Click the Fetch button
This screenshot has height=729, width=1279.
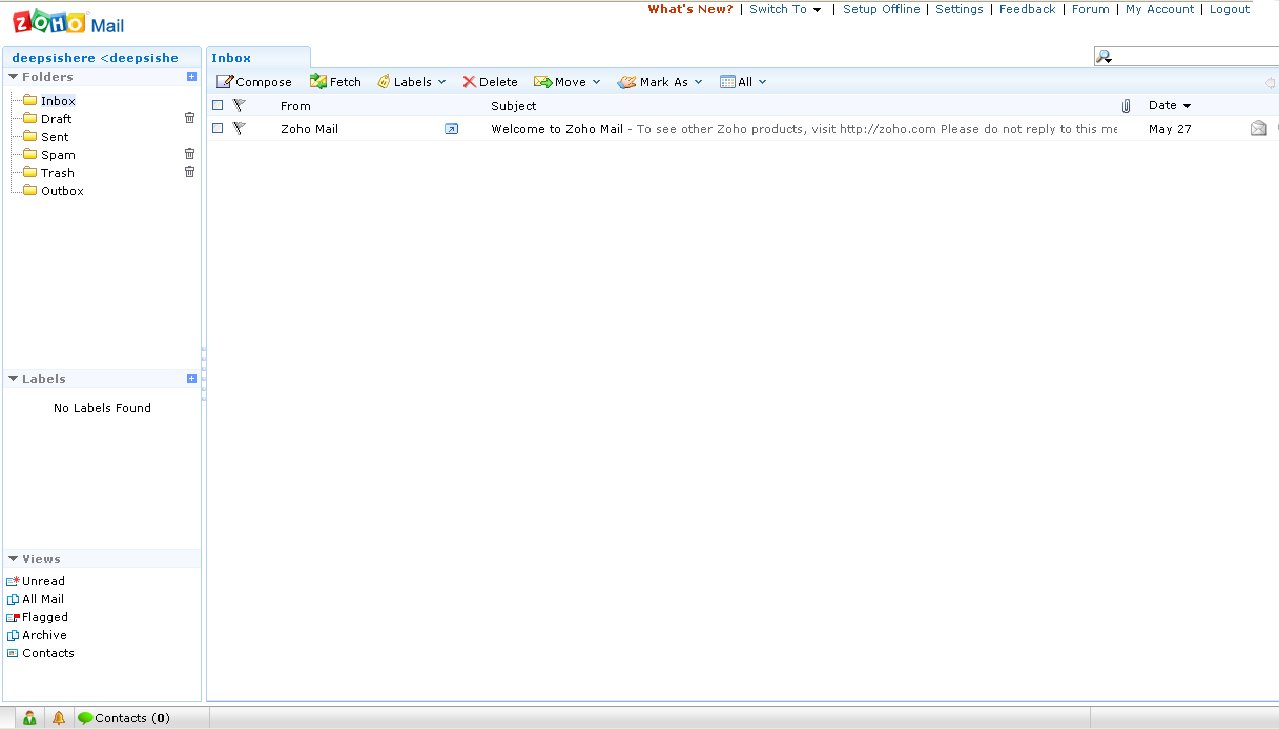(335, 82)
